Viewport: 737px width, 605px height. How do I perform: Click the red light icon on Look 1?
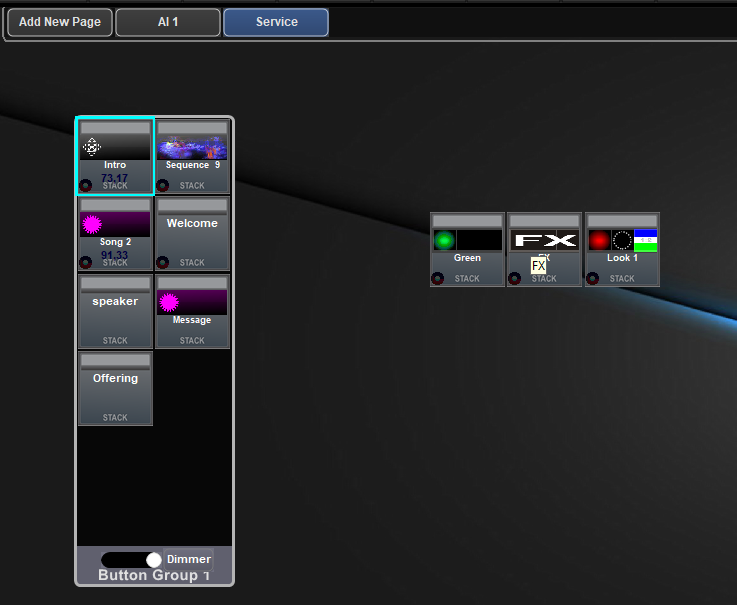pos(599,240)
